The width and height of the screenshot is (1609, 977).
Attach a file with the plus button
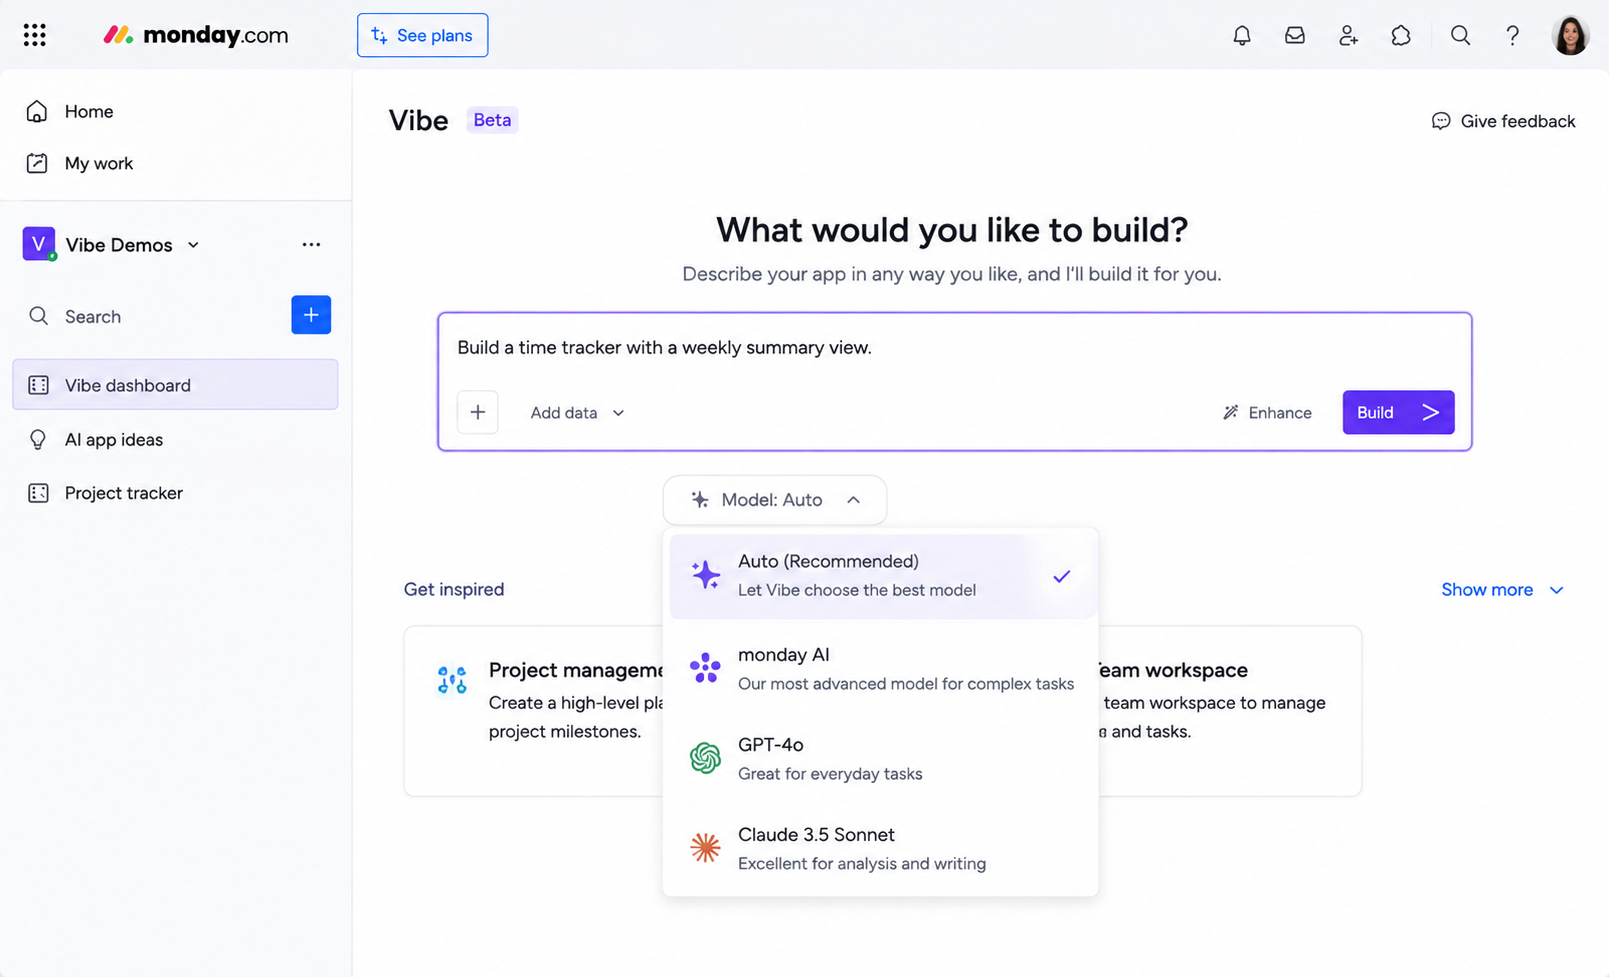(x=478, y=412)
